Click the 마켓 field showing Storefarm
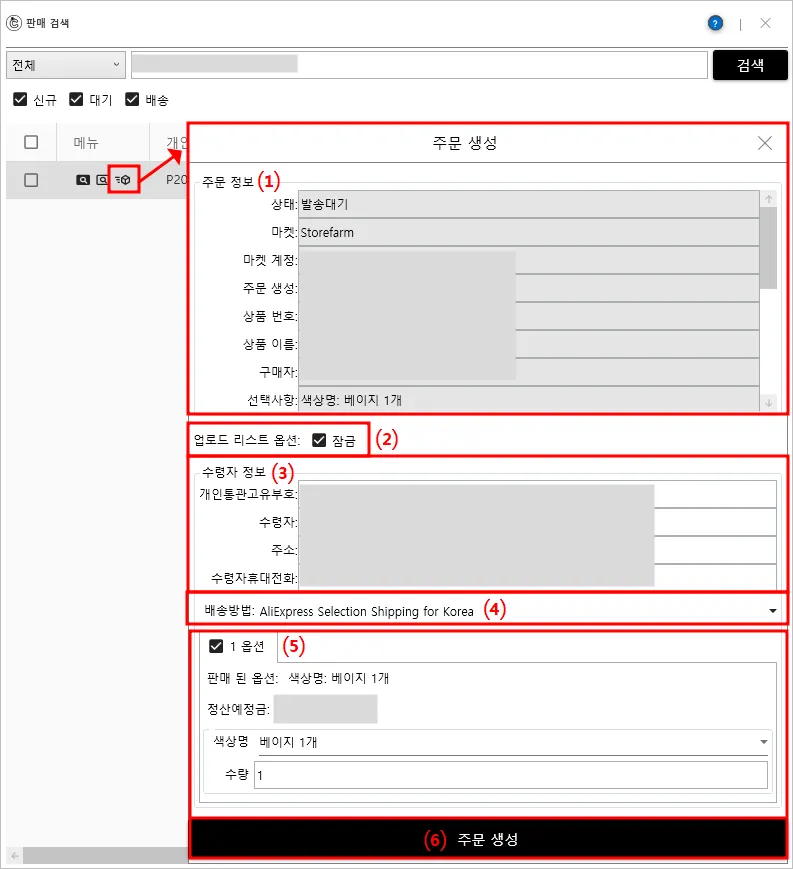The height and width of the screenshot is (869, 793). point(529,232)
